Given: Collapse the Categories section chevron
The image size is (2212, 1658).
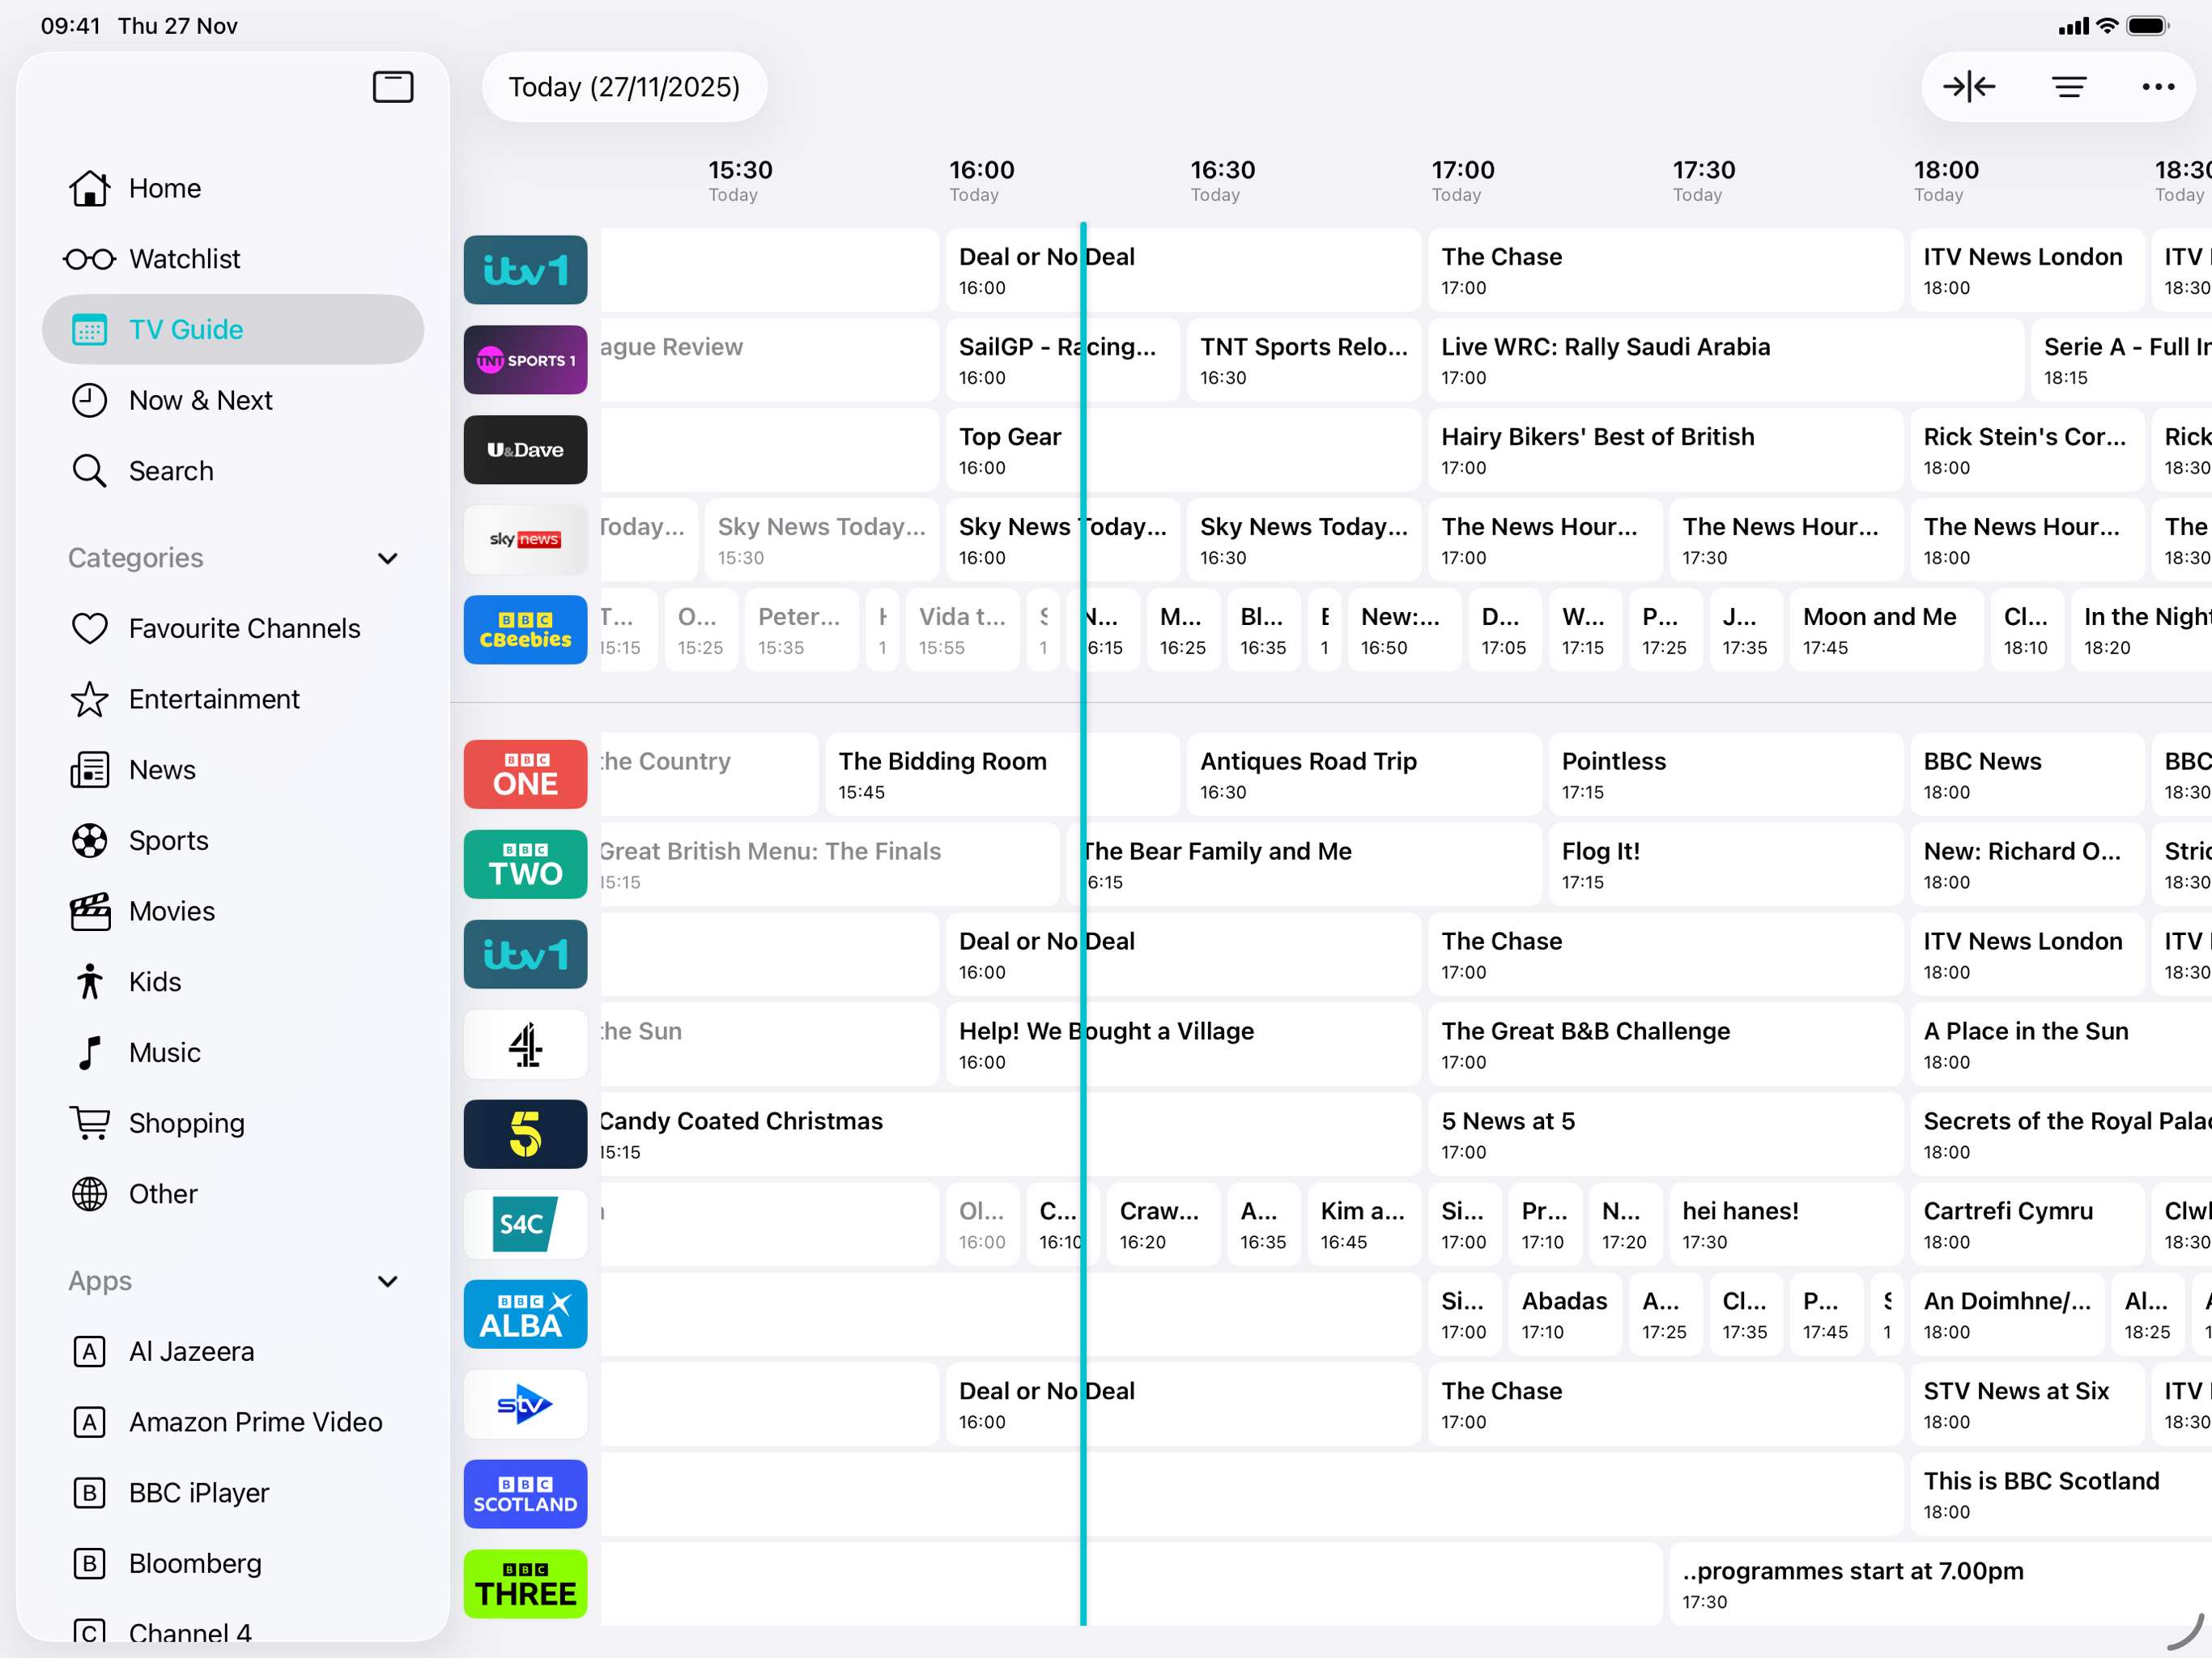Looking at the screenshot, I should pos(388,558).
